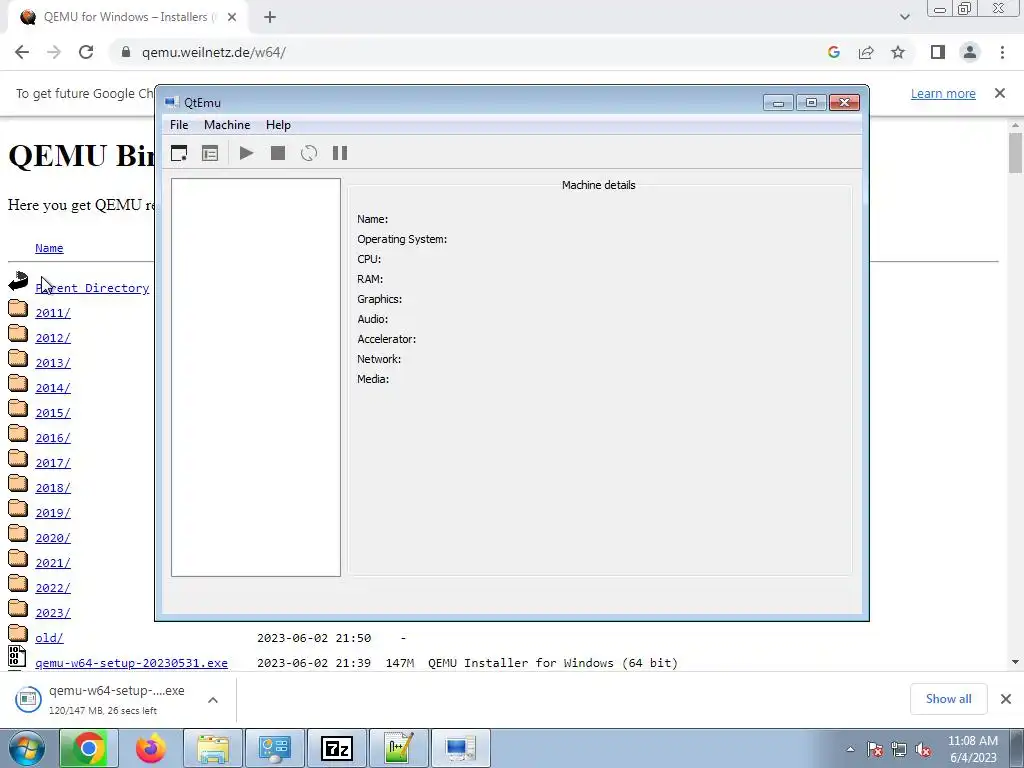Viewport: 1024px width, 768px height.
Task: Open the Chrome profile avatar
Action: coord(970,52)
